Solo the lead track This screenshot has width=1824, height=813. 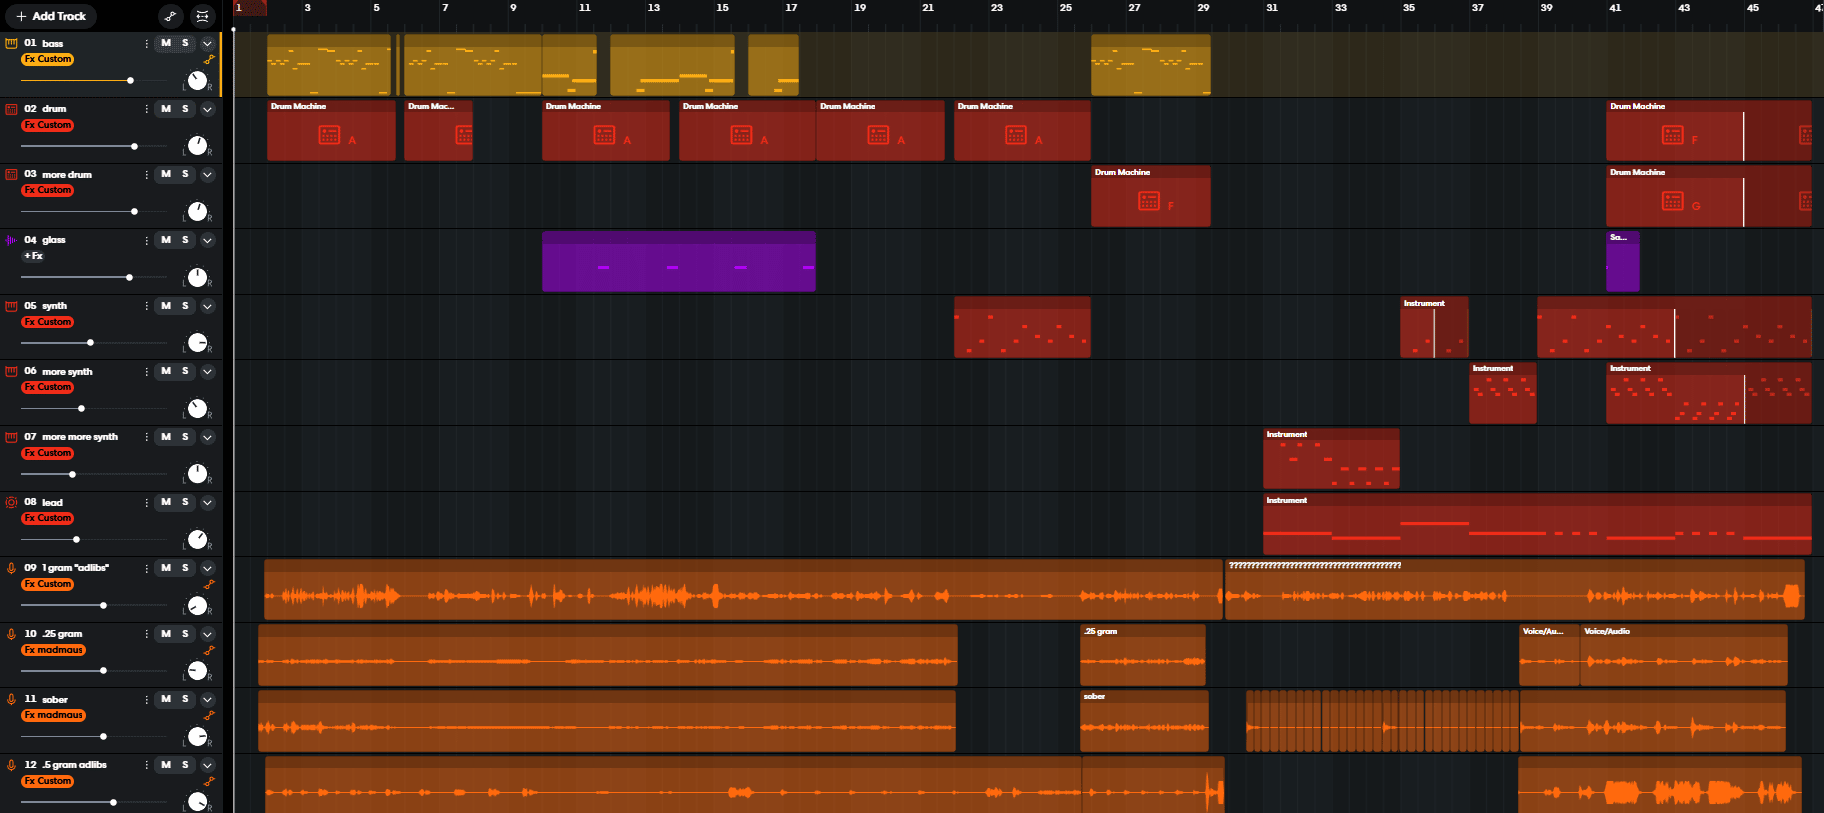pyautogui.click(x=185, y=502)
